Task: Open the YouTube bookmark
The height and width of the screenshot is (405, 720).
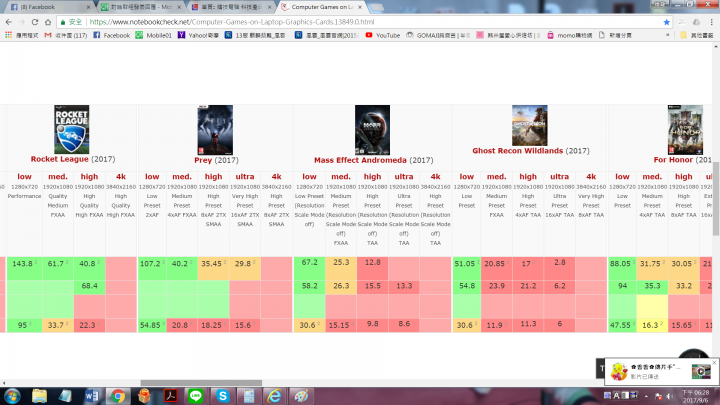Action: (x=382, y=35)
